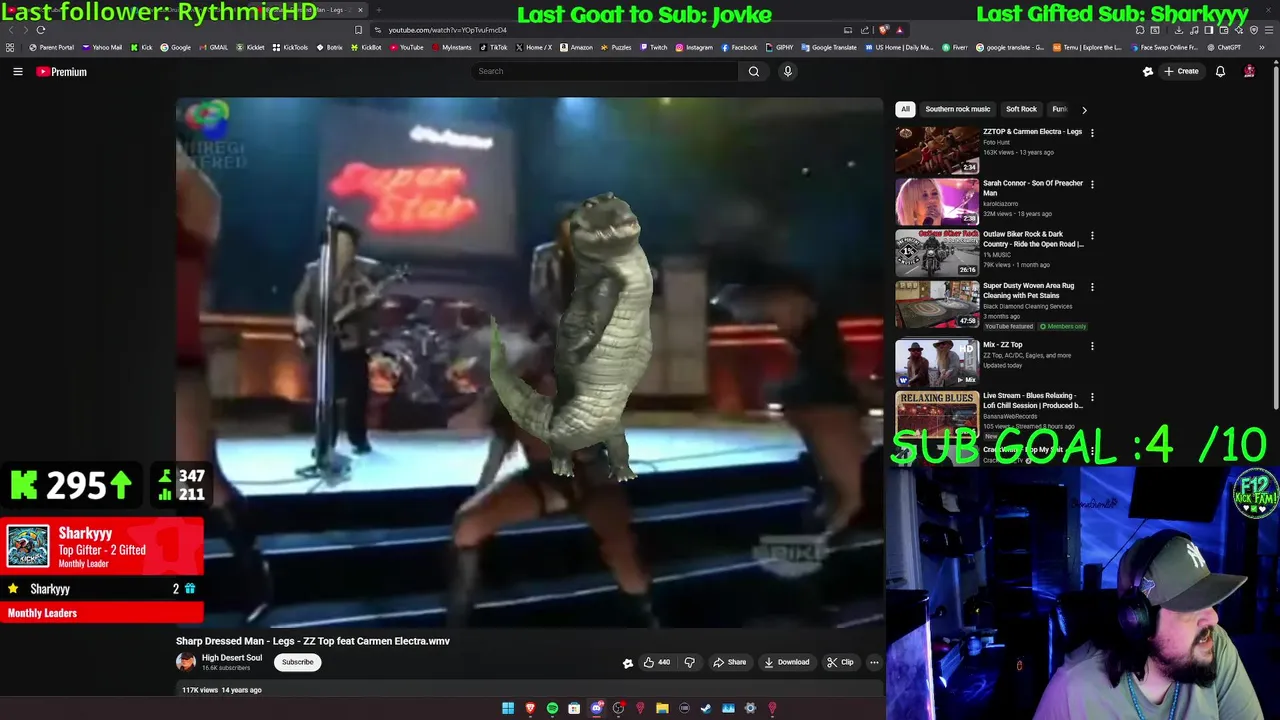The height and width of the screenshot is (720, 1280).
Task: Open menu for Sarah Connor video
Action: (1092, 184)
